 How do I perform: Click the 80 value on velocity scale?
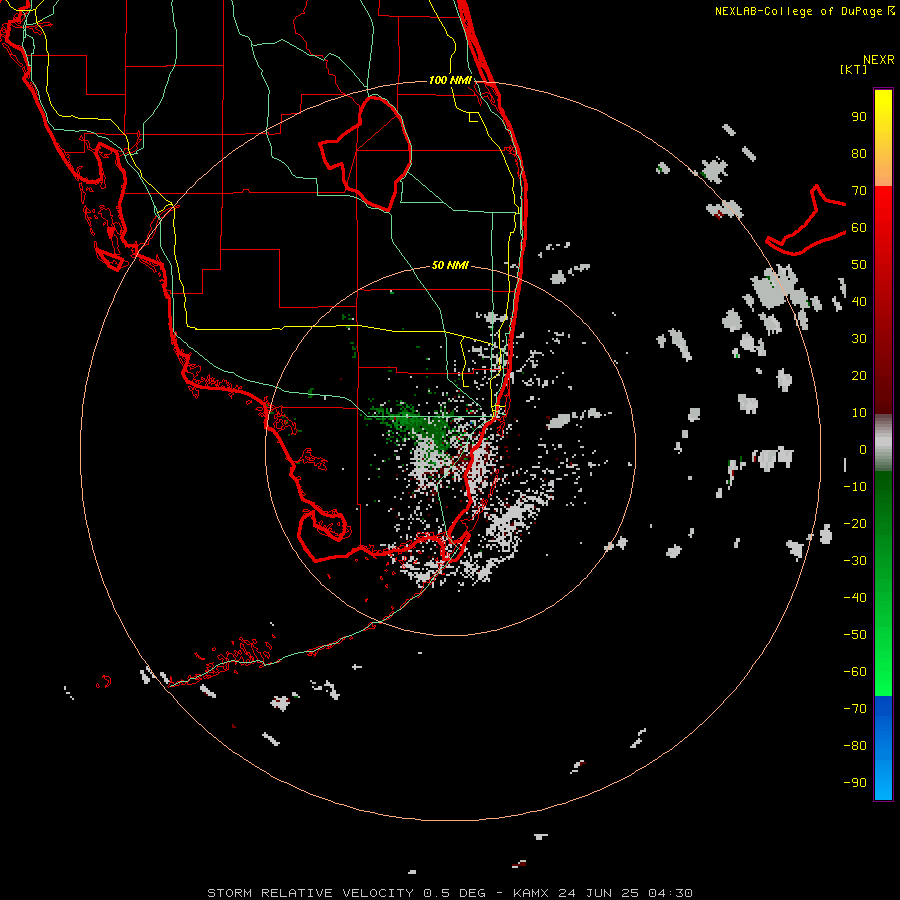[x=859, y=153]
